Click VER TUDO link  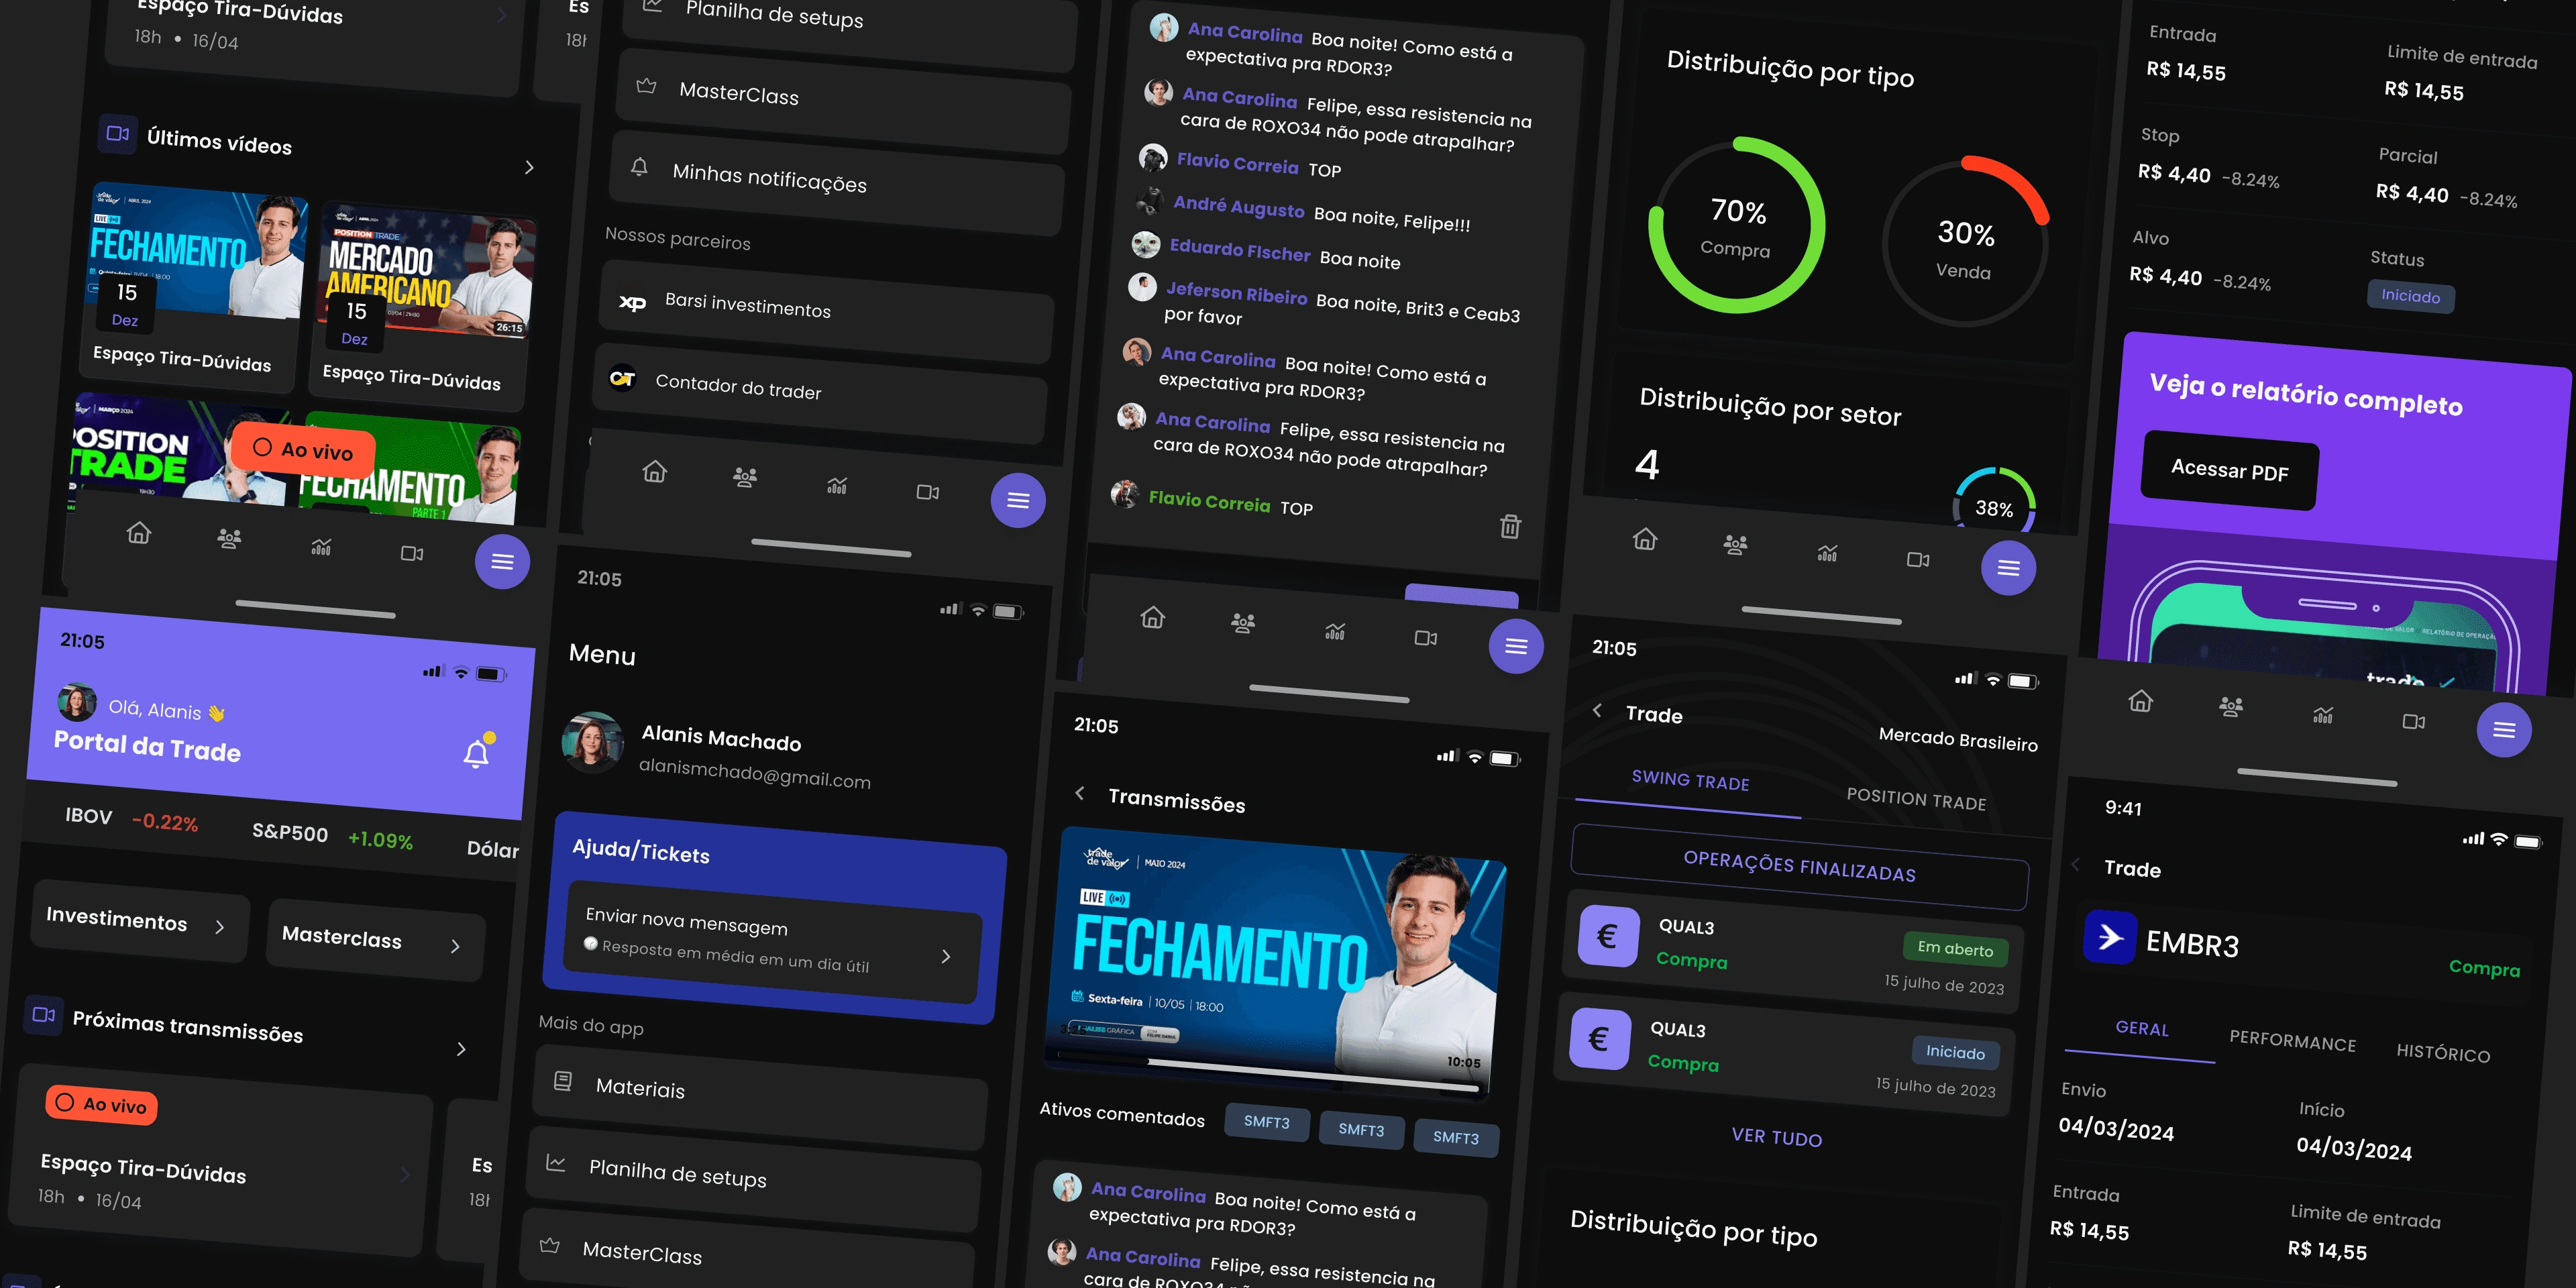[x=1776, y=1137]
